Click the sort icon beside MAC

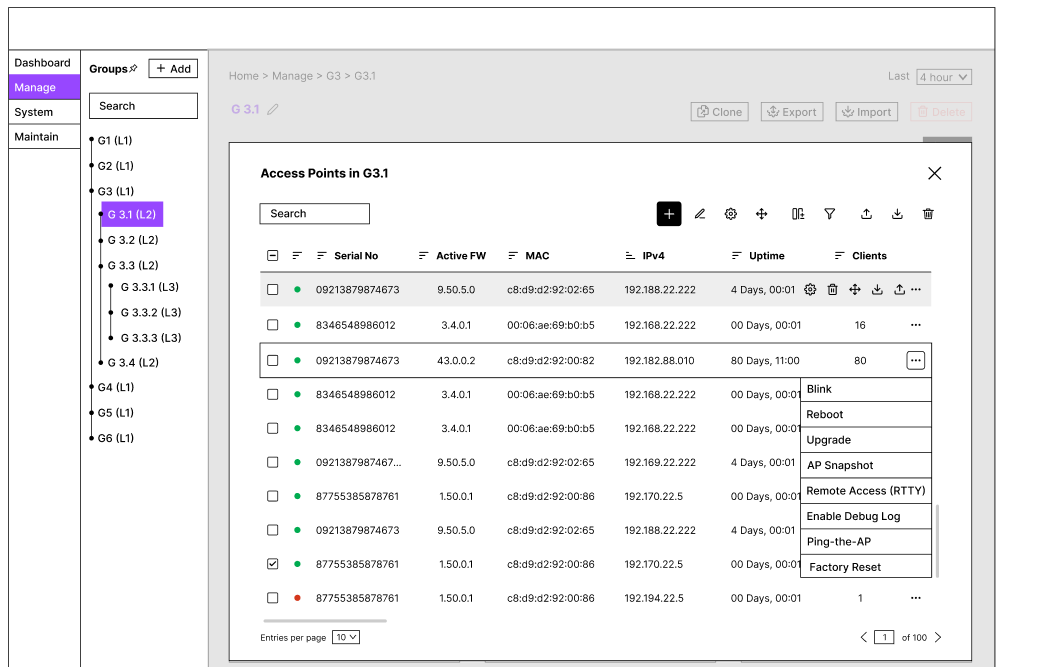tap(513, 256)
